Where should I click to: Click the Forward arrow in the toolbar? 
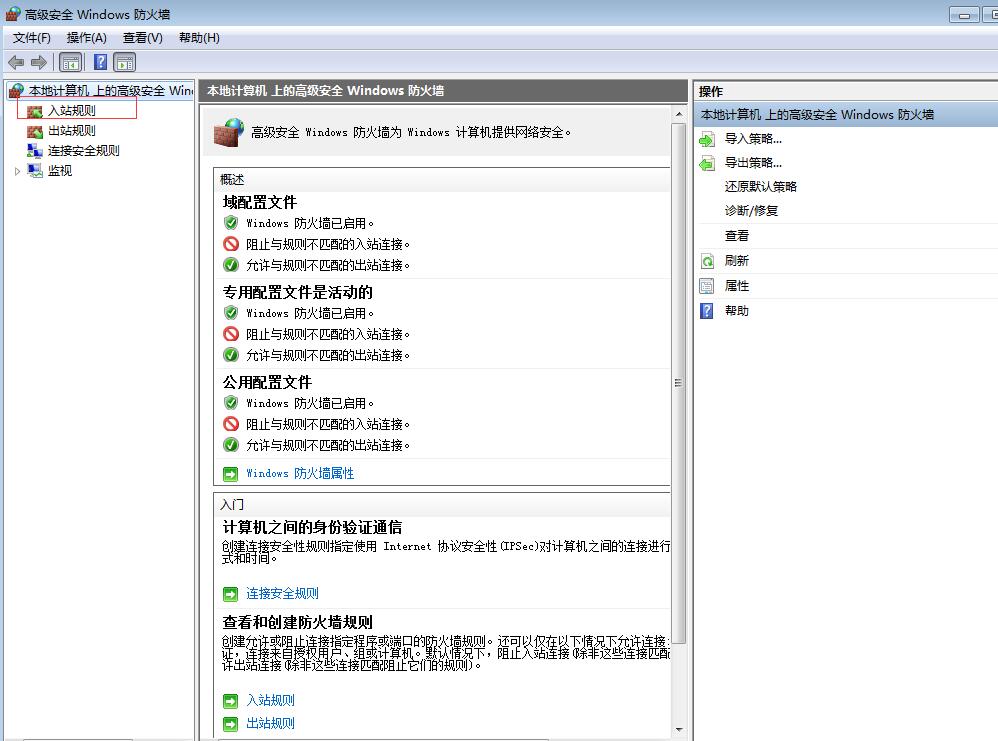pyautogui.click(x=39, y=62)
